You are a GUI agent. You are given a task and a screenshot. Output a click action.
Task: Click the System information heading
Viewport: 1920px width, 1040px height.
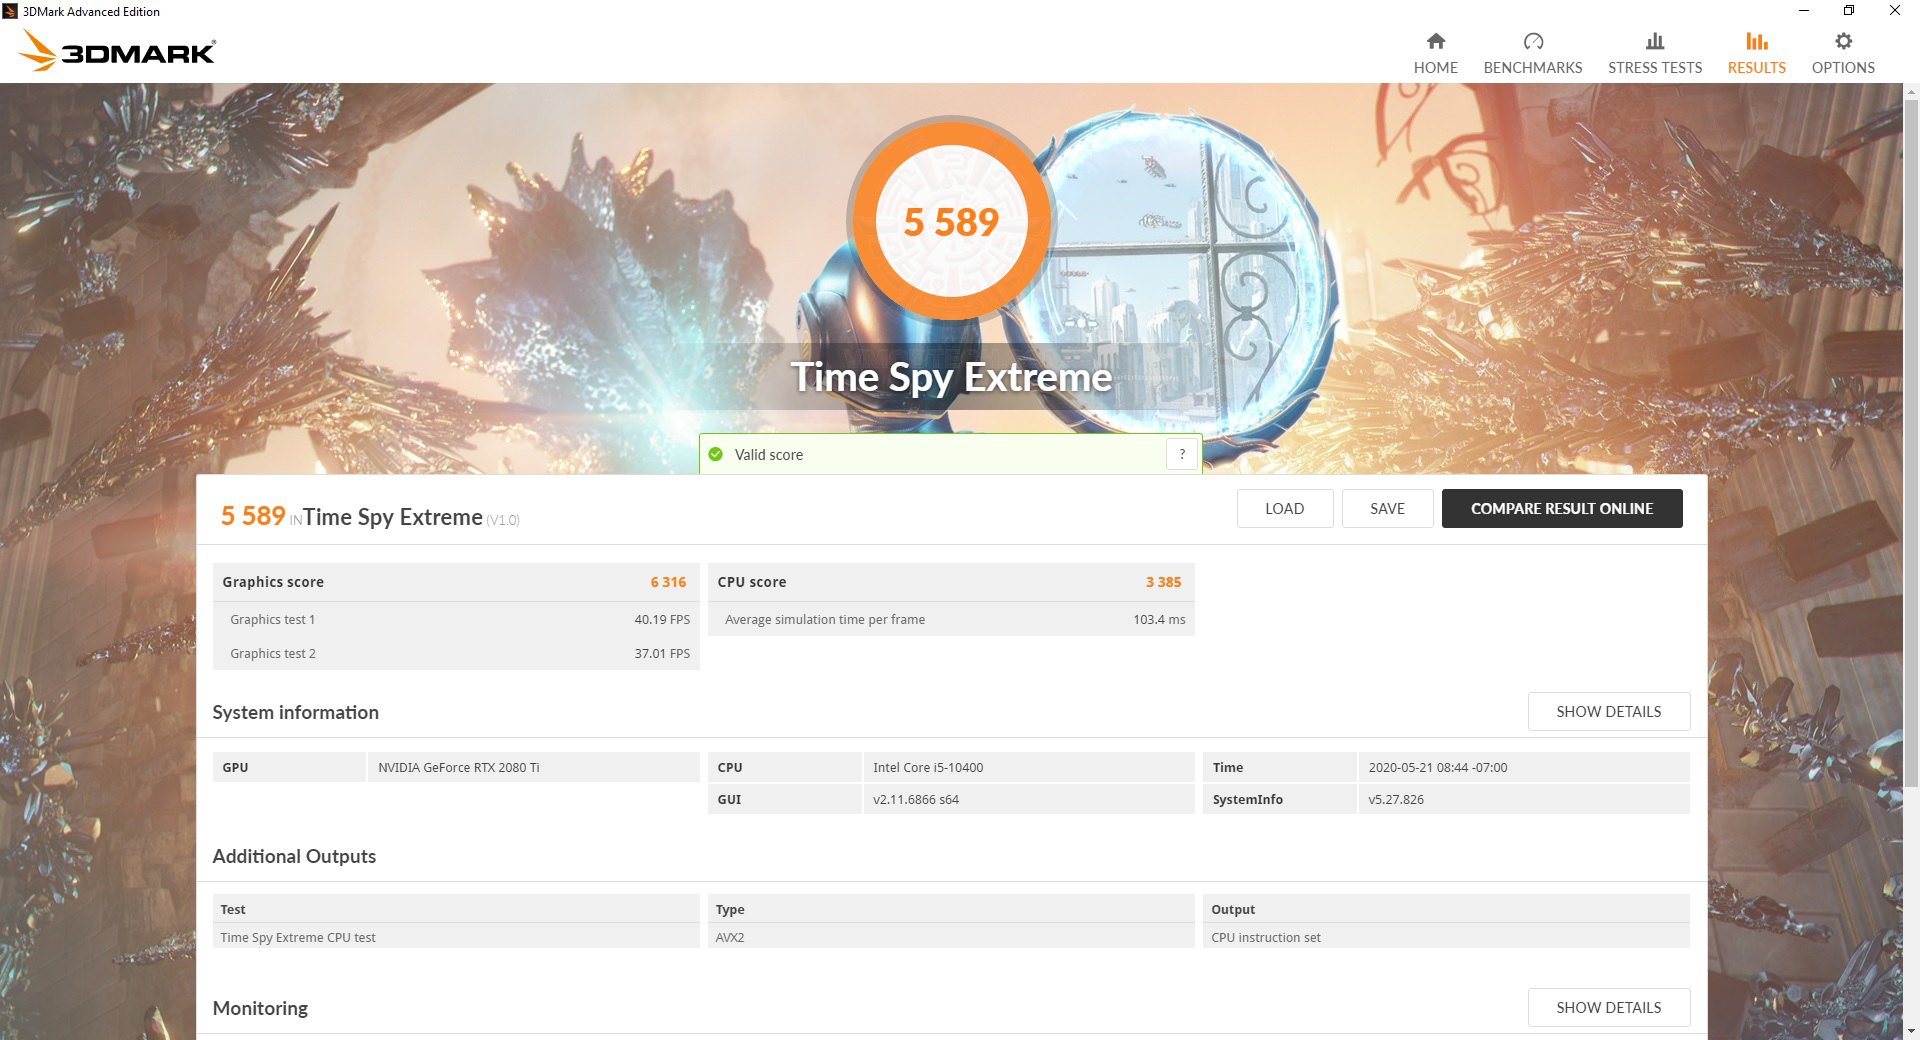coord(295,712)
